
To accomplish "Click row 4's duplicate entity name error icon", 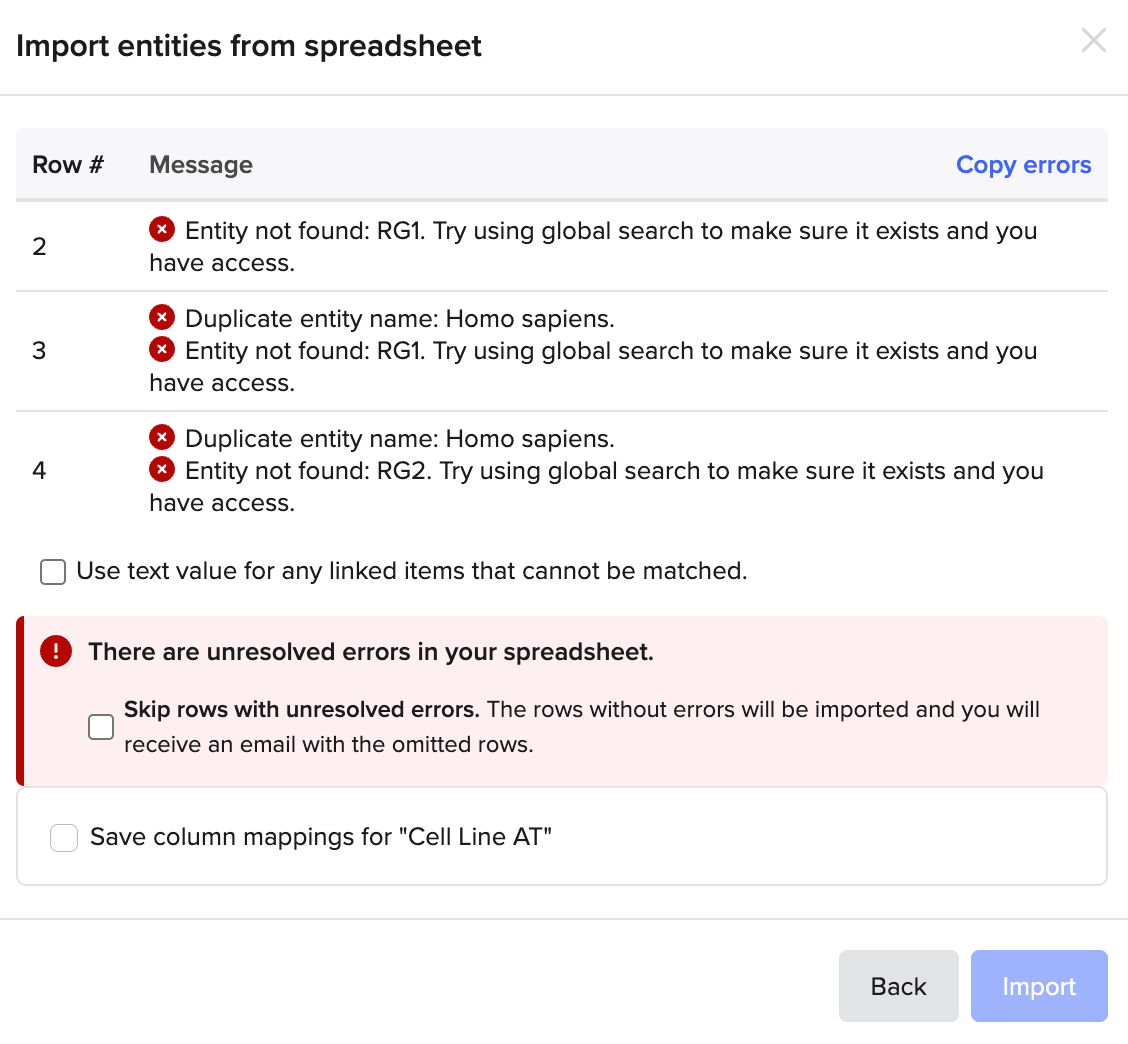I will click(161, 438).
